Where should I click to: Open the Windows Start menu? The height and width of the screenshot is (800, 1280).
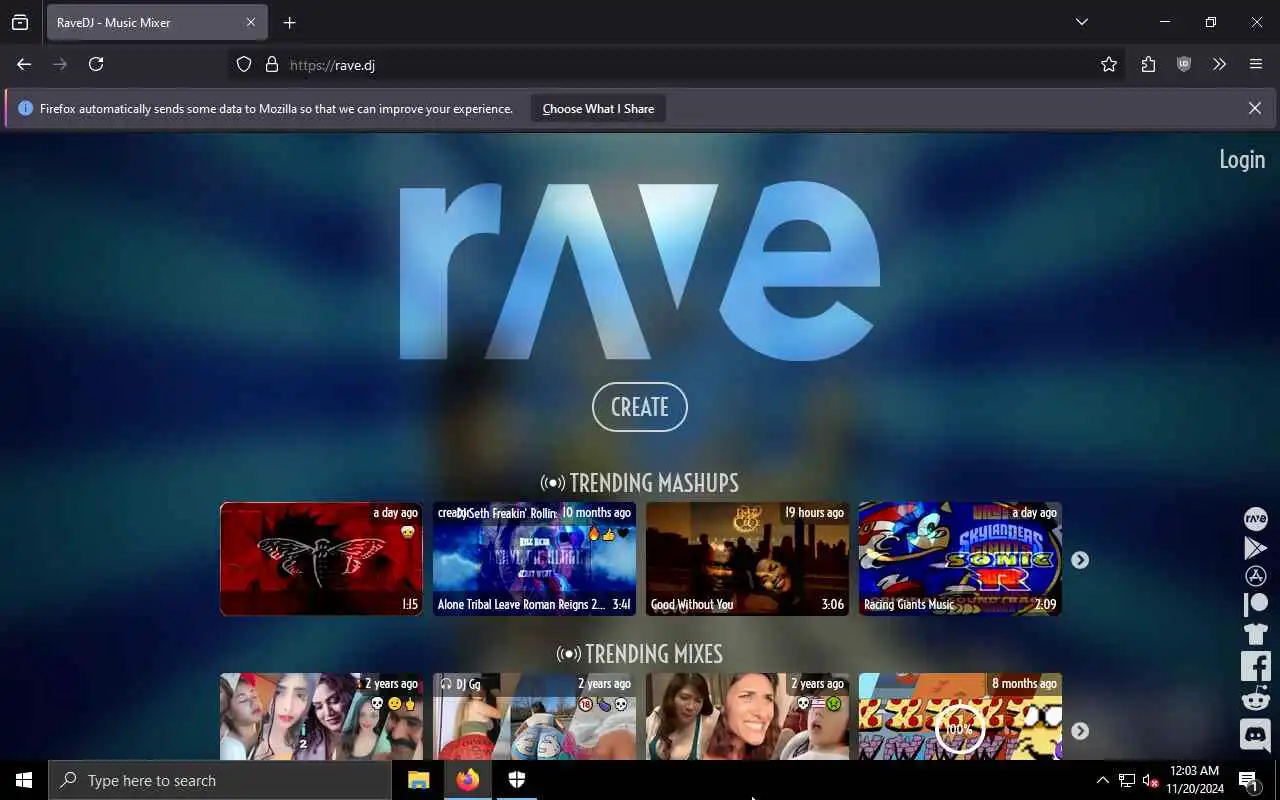point(24,780)
